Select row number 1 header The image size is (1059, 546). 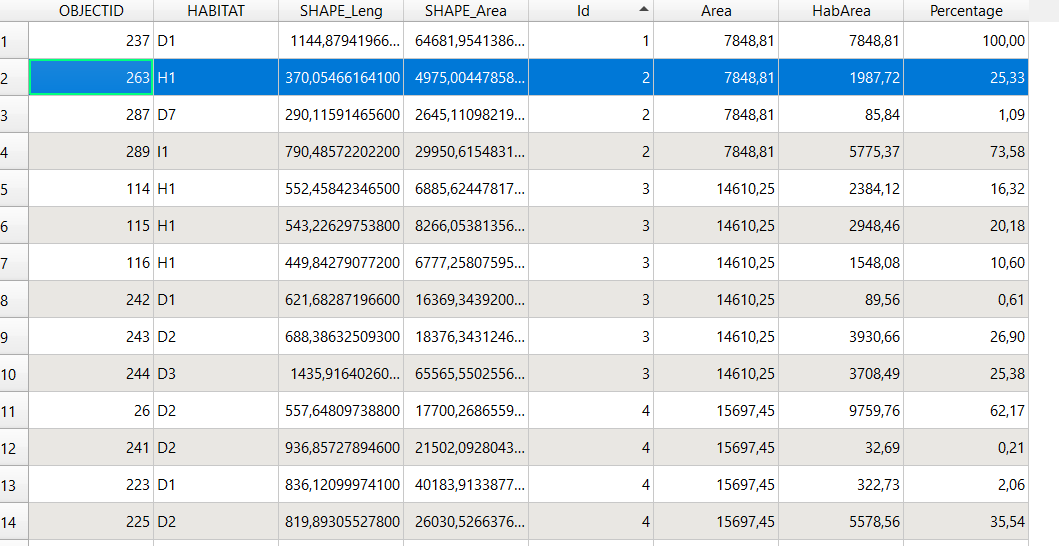(14, 41)
